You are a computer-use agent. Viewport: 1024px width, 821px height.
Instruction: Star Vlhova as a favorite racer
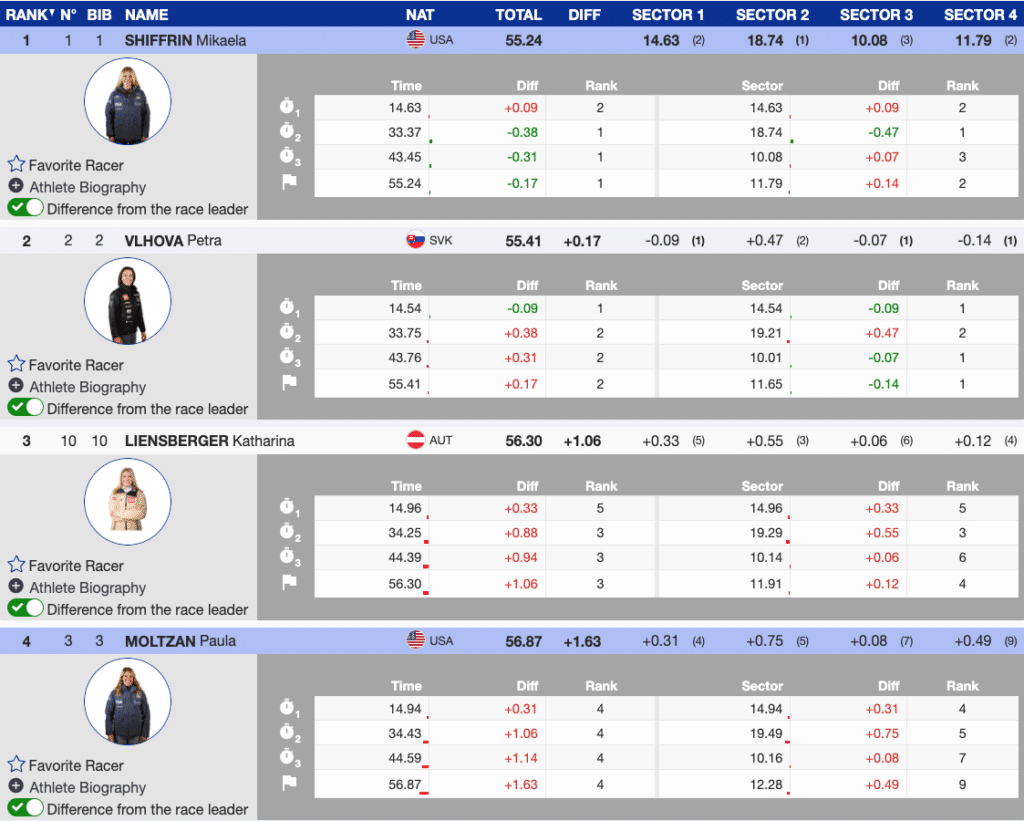click(16, 365)
